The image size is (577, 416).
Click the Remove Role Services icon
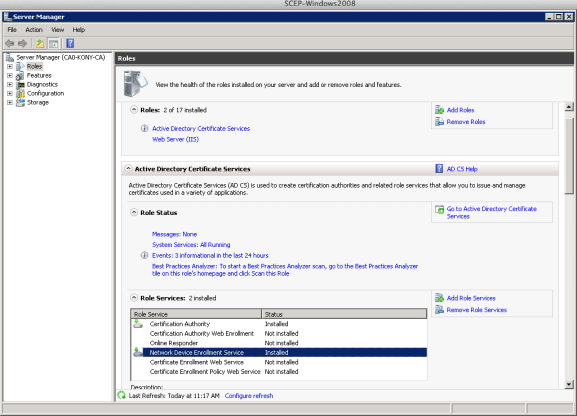[x=439, y=310]
